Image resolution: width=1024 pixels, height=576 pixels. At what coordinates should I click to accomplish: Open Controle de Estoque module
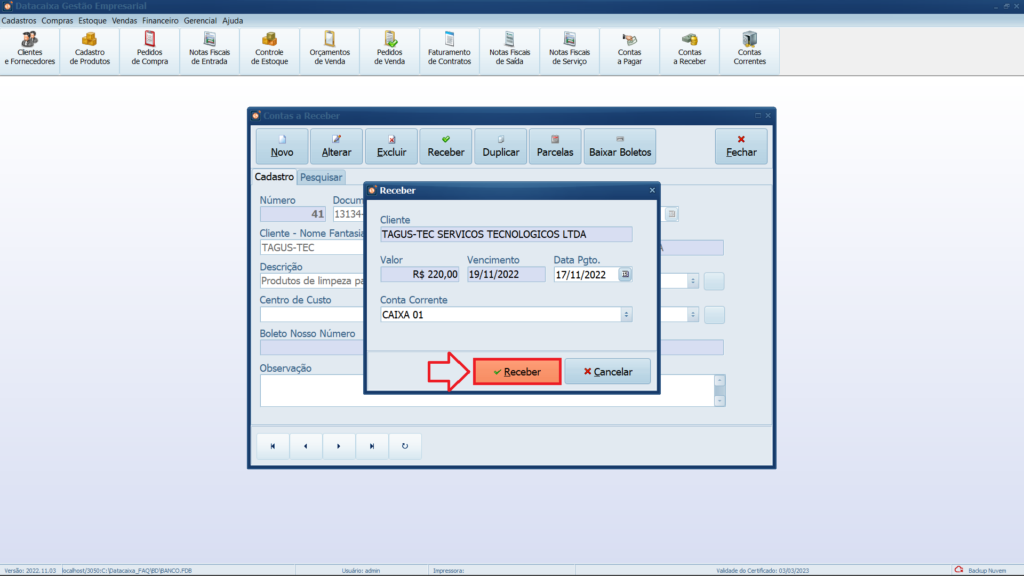(x=270, y=49)
